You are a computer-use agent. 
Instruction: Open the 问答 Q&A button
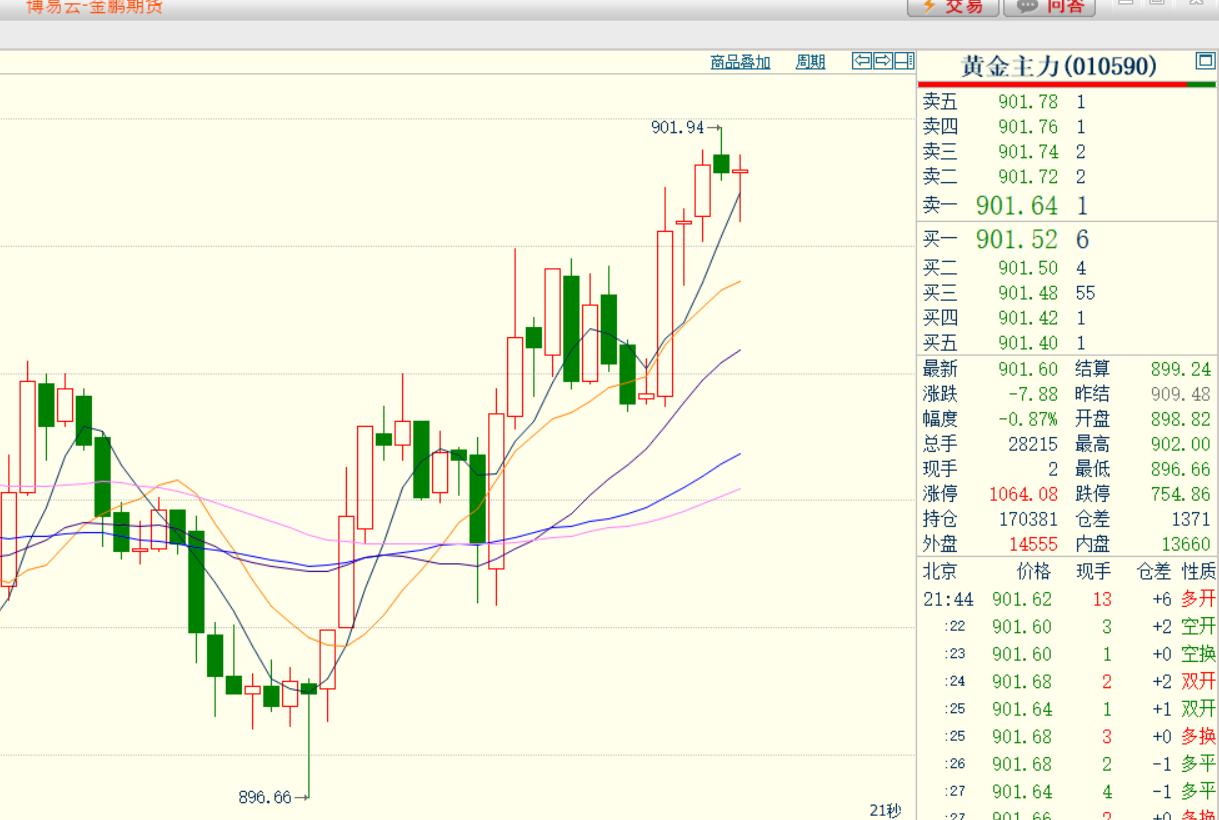1050,7
